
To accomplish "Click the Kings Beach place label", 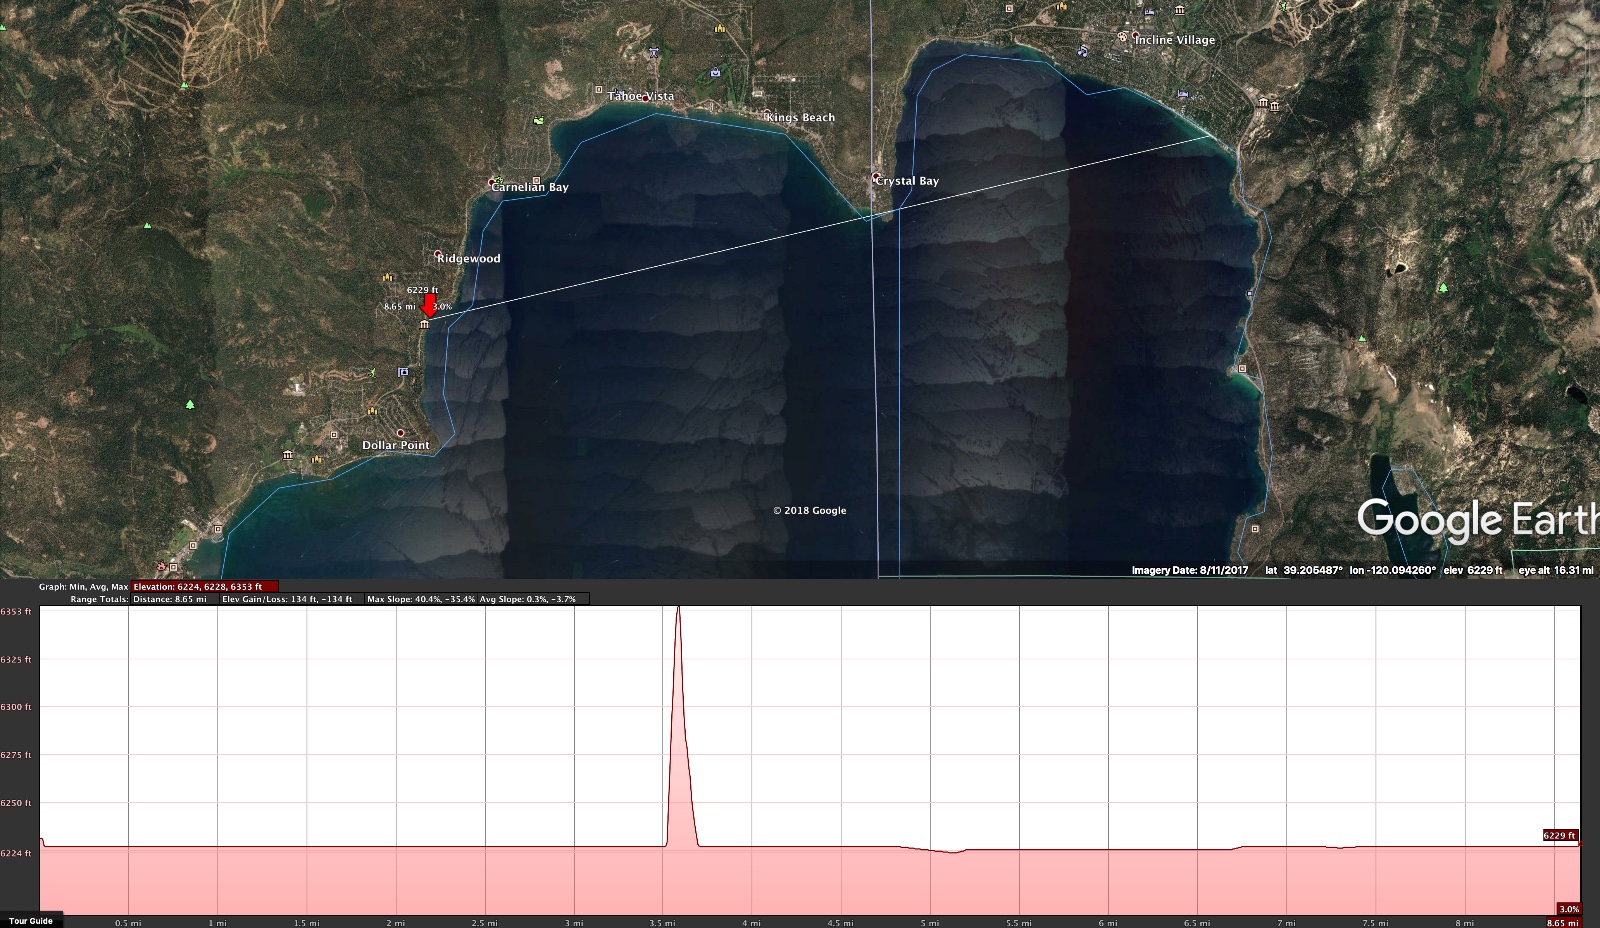I will pyautogui.click(x=801, y=118).
